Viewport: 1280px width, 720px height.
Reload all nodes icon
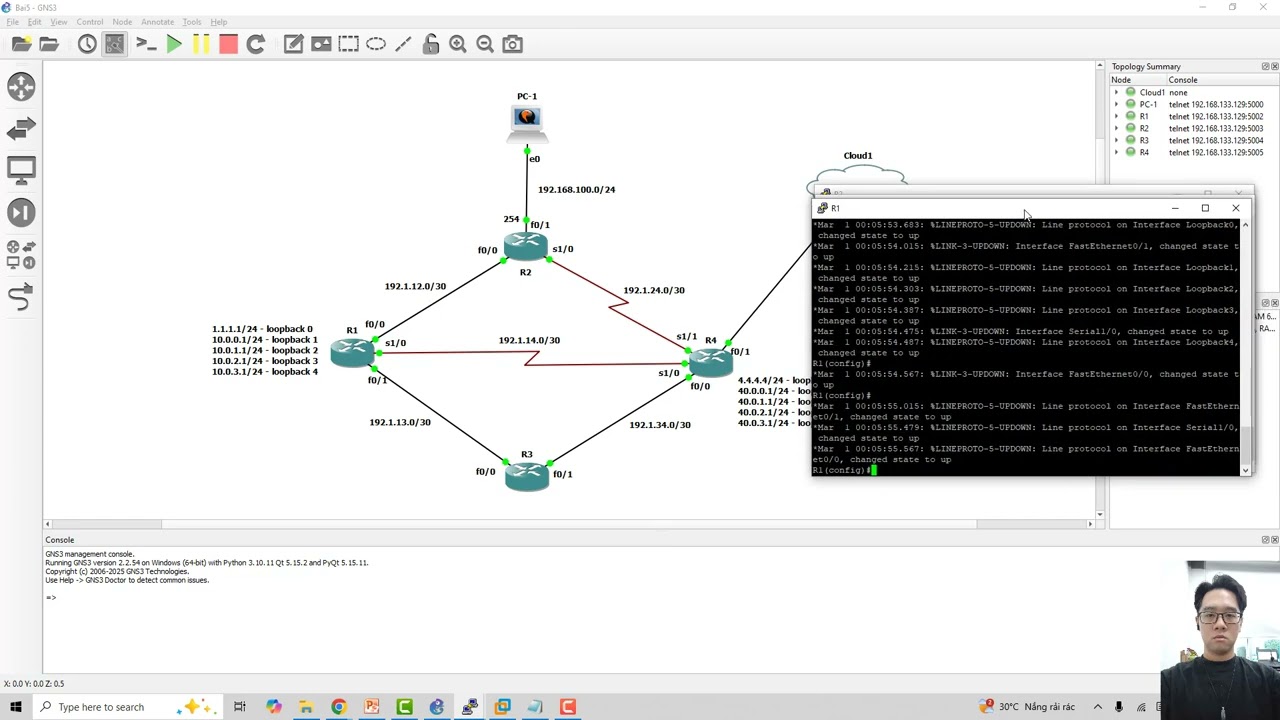(x=255, y=44)
